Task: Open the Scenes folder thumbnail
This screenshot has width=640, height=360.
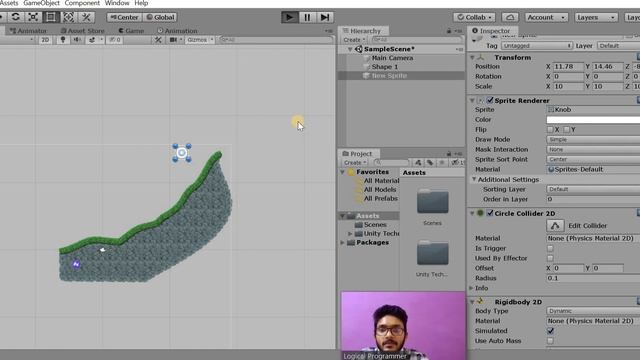Action: coord(433,201)
